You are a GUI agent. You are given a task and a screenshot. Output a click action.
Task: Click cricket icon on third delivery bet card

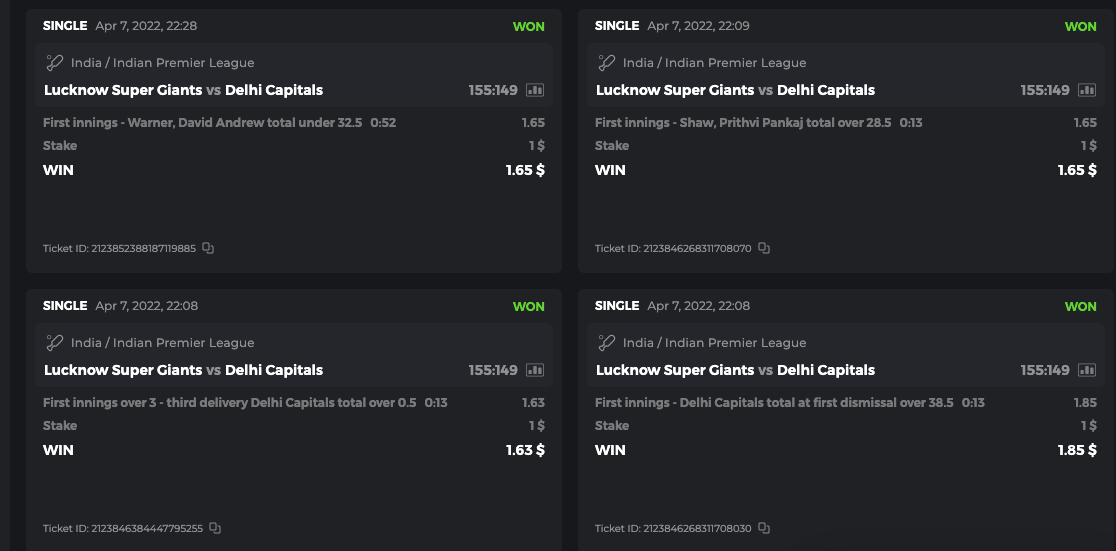55,343
